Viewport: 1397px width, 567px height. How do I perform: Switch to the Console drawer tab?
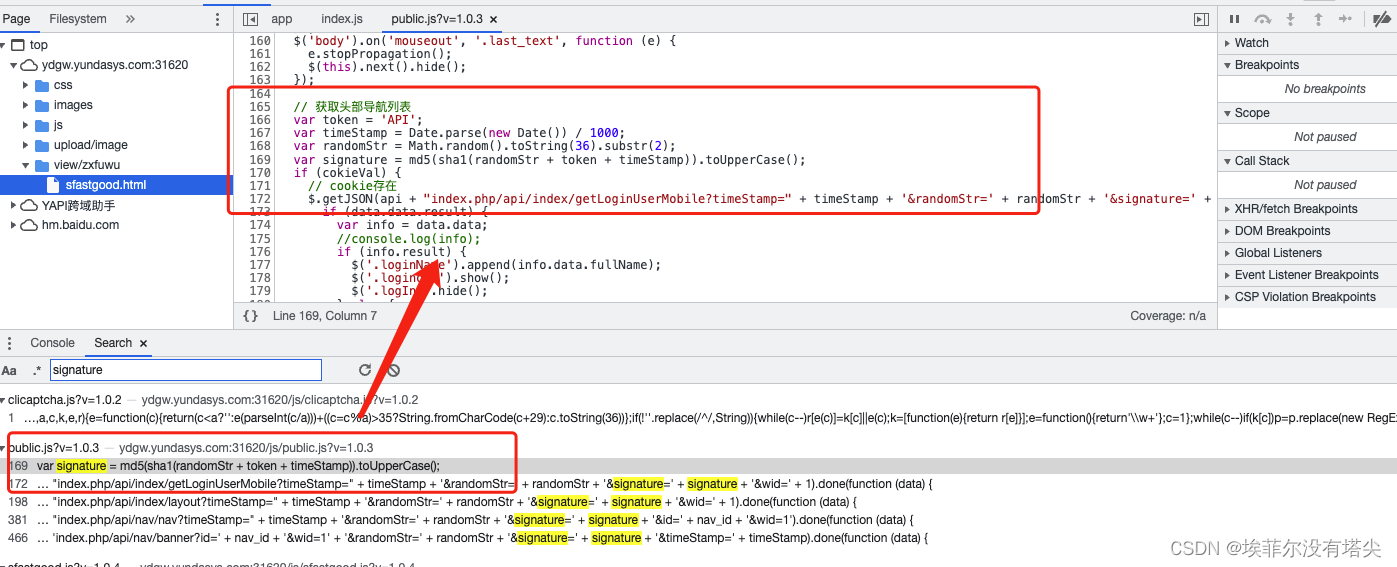point(53,343)
